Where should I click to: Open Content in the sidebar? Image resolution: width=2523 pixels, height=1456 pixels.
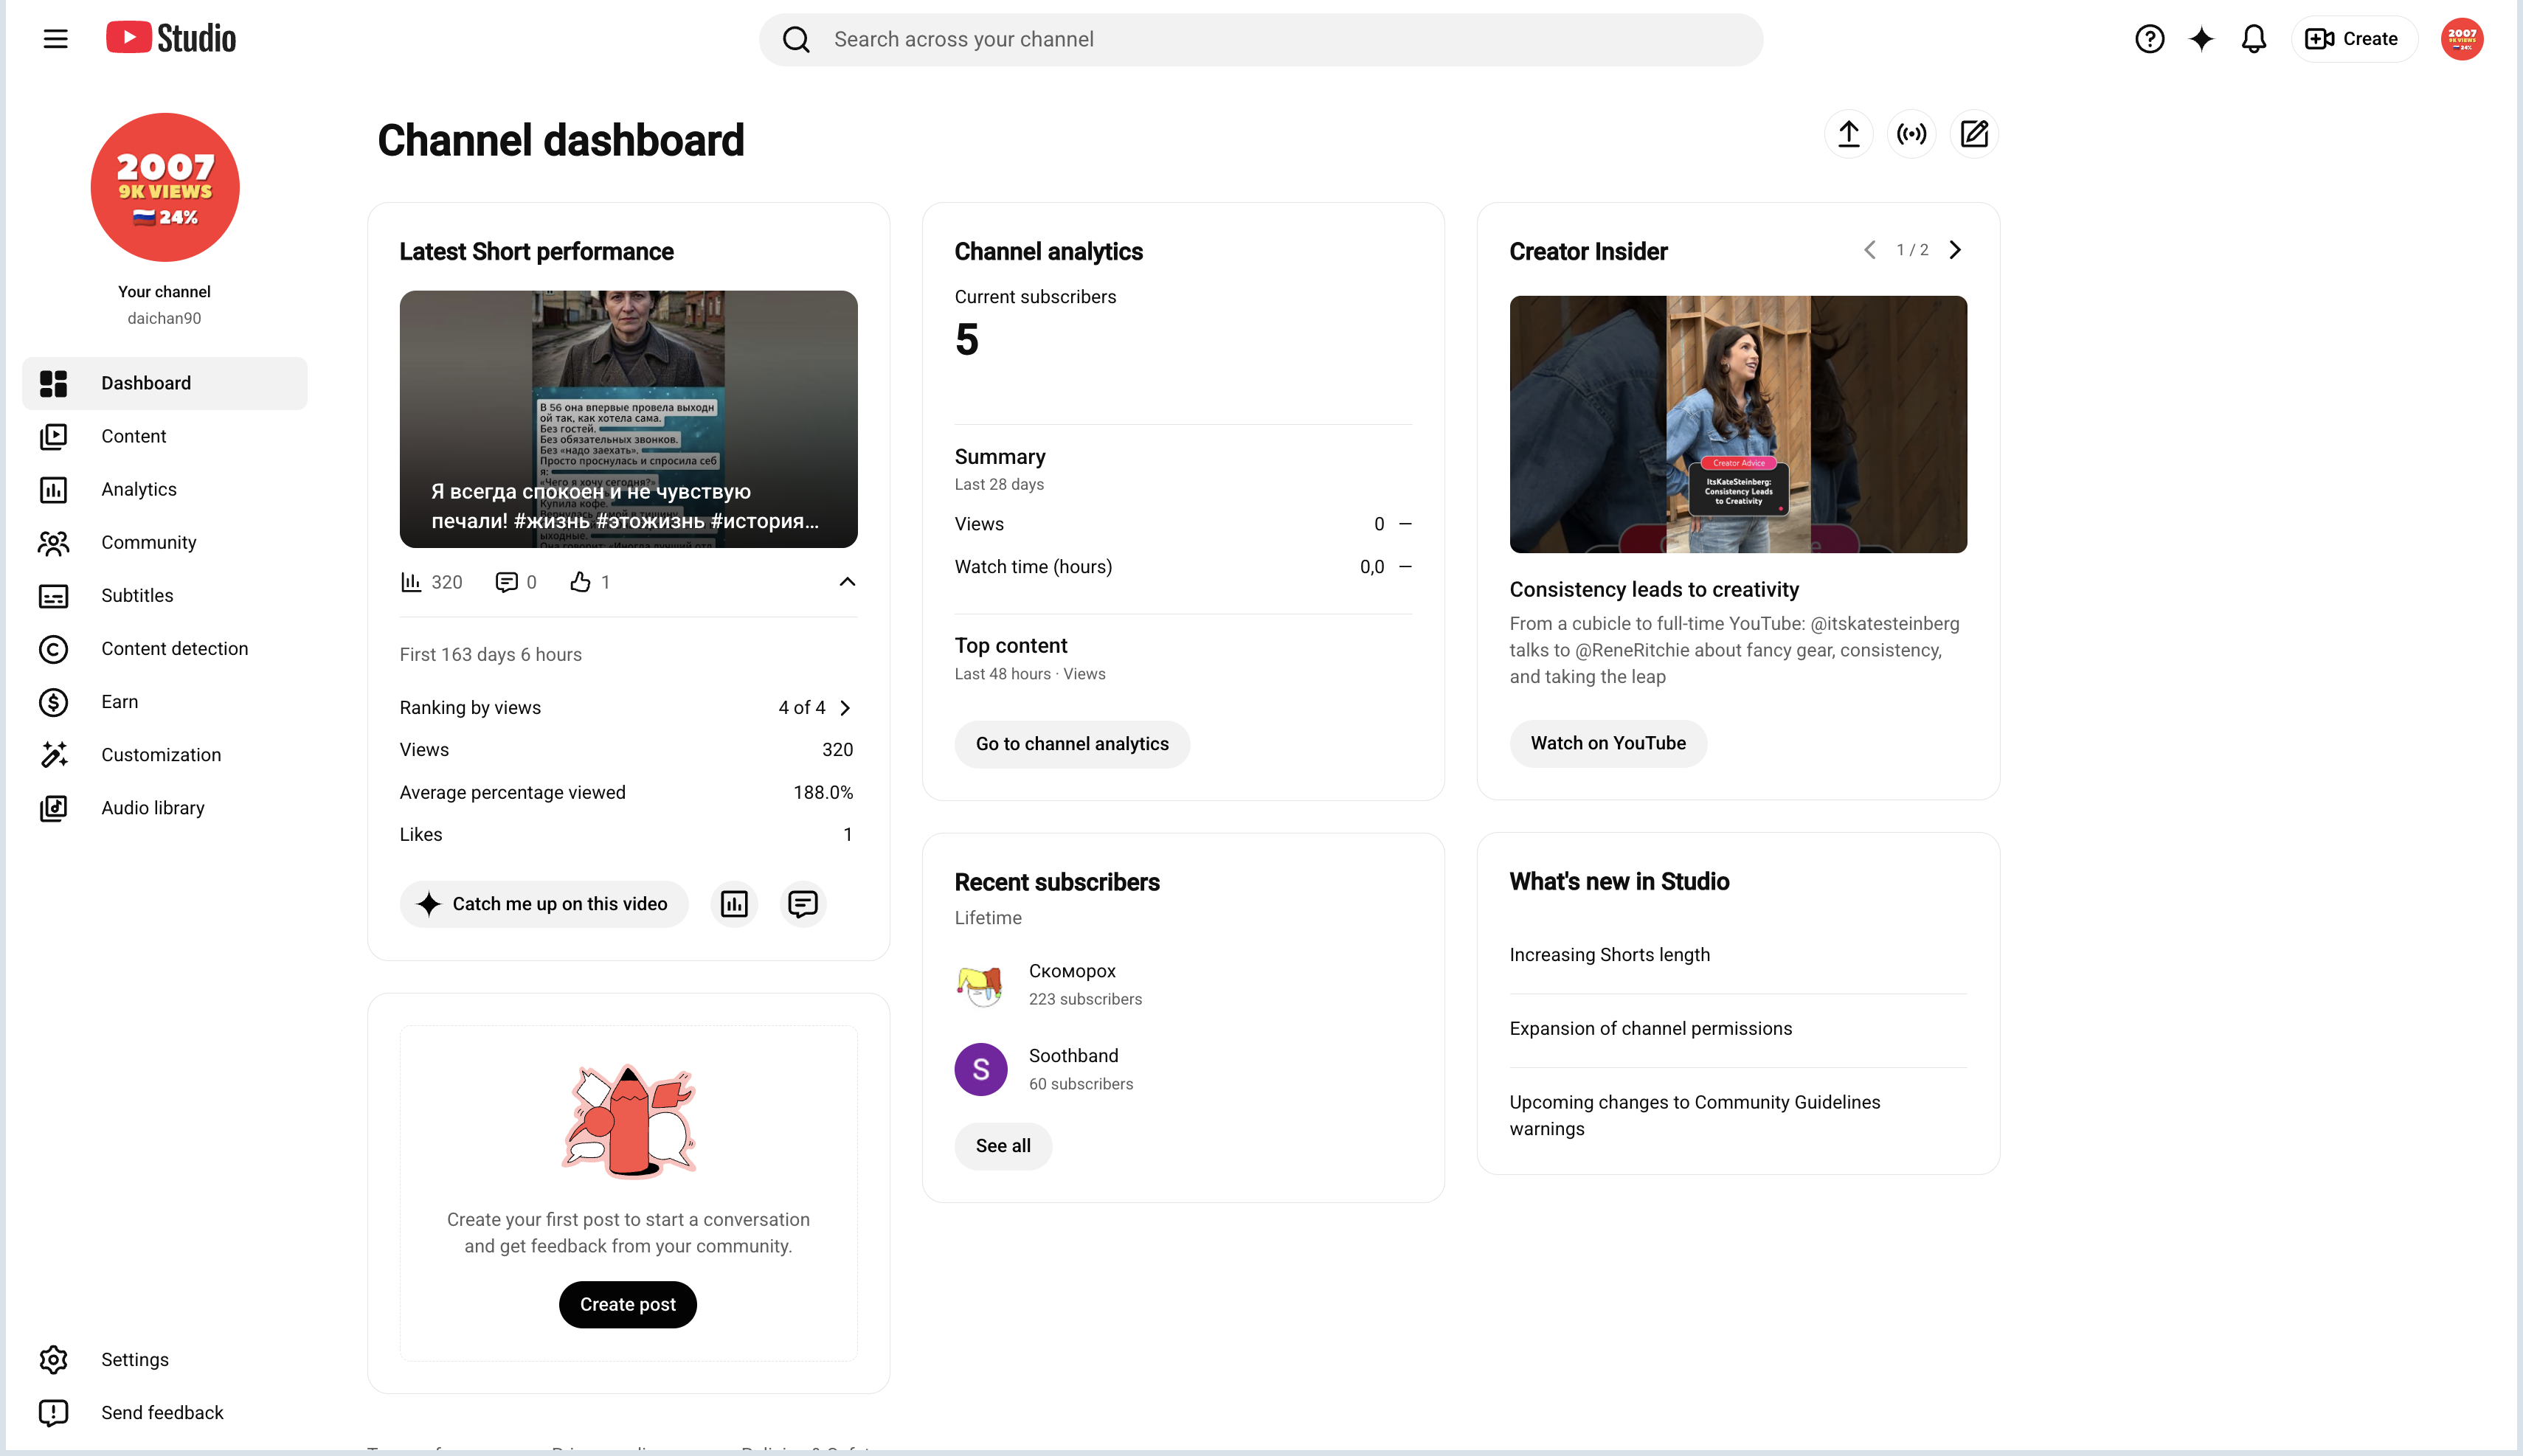[165, 436]
